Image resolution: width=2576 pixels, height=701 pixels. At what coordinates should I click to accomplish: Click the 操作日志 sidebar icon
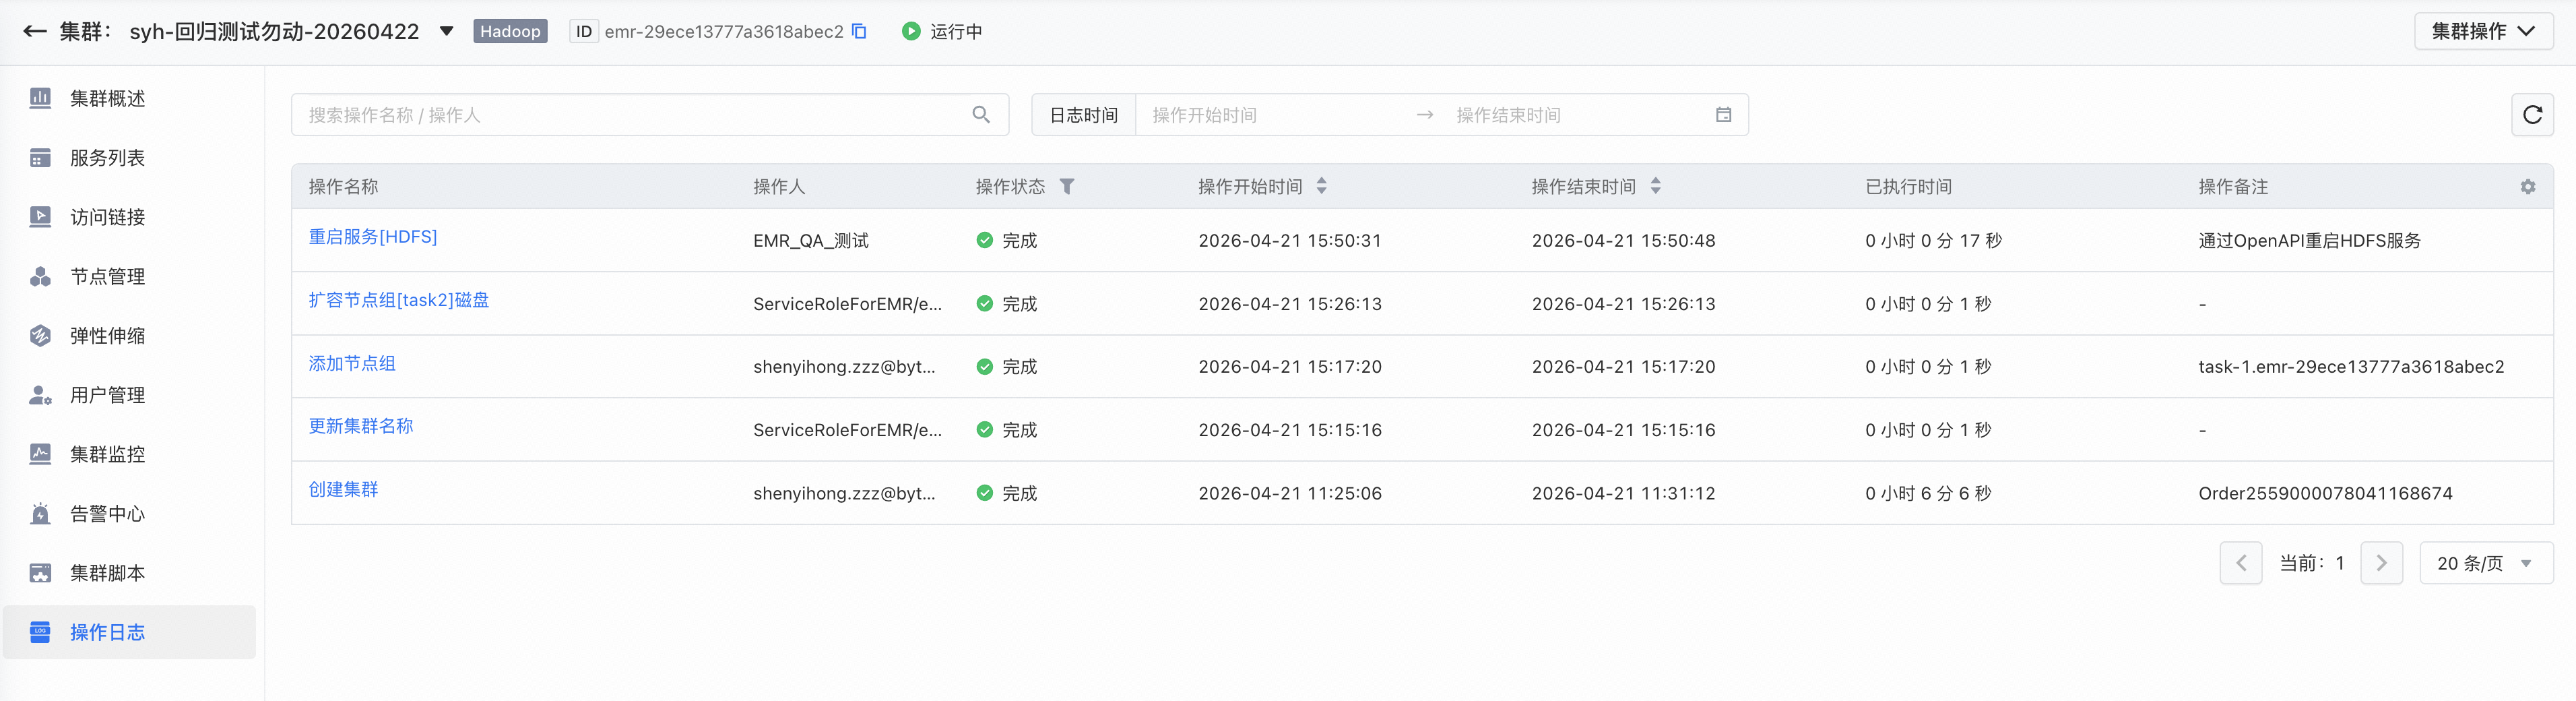pos(40,632)
